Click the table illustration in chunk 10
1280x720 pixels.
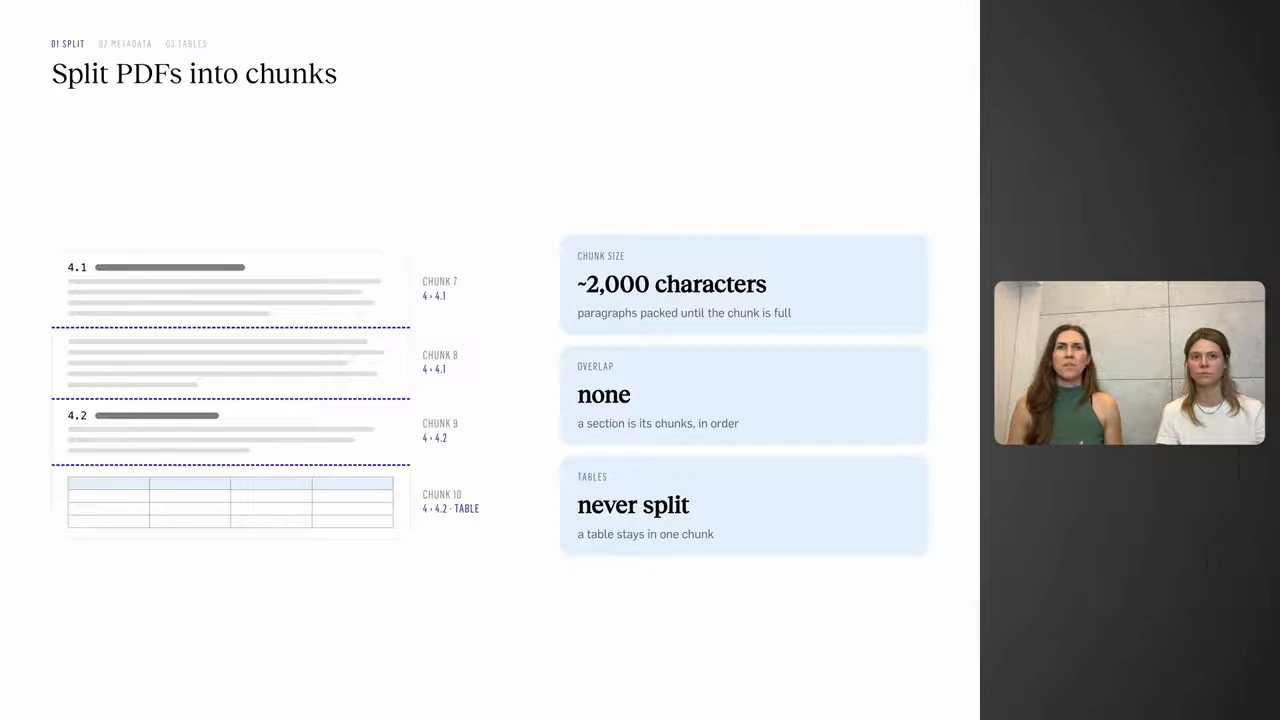coord(230,502)
